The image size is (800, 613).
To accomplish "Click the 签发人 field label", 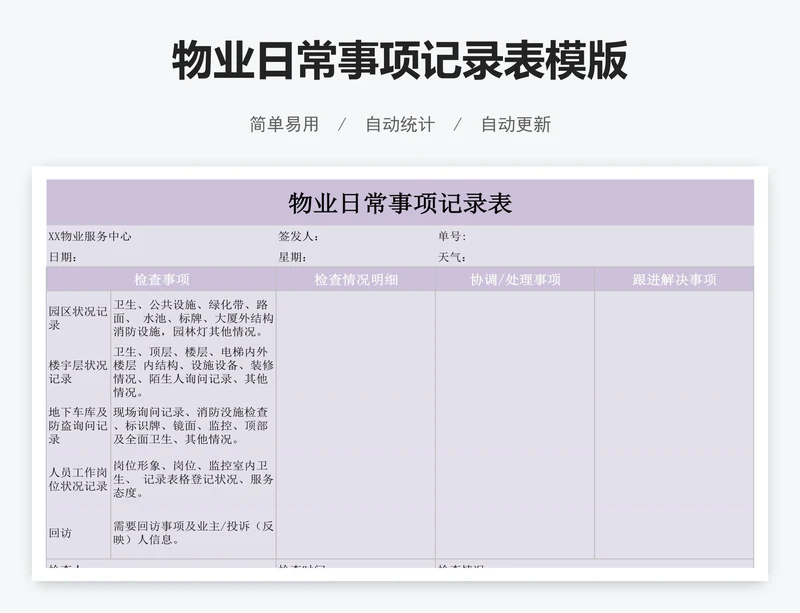I will (298, 236).
